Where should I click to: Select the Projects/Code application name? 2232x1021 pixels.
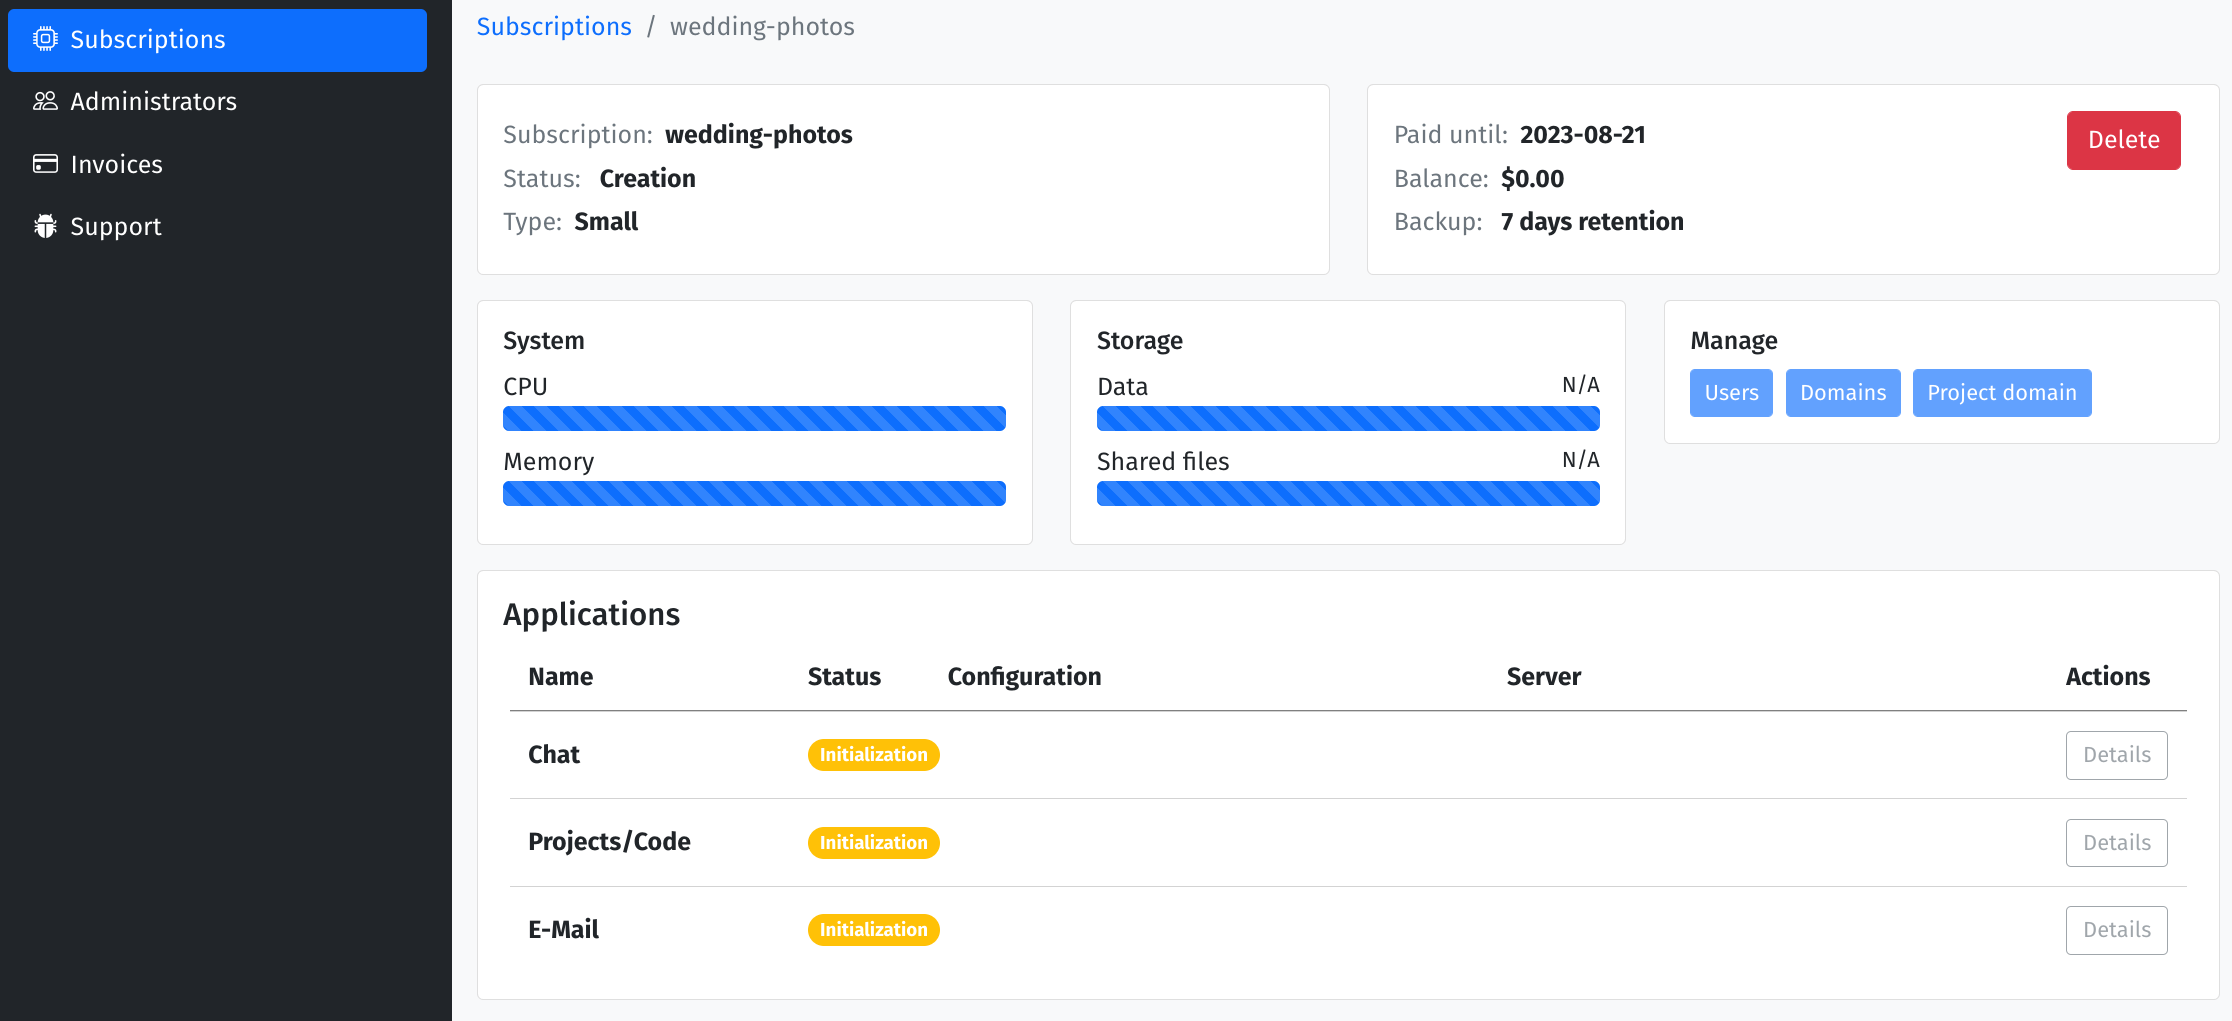coord(609,842)
